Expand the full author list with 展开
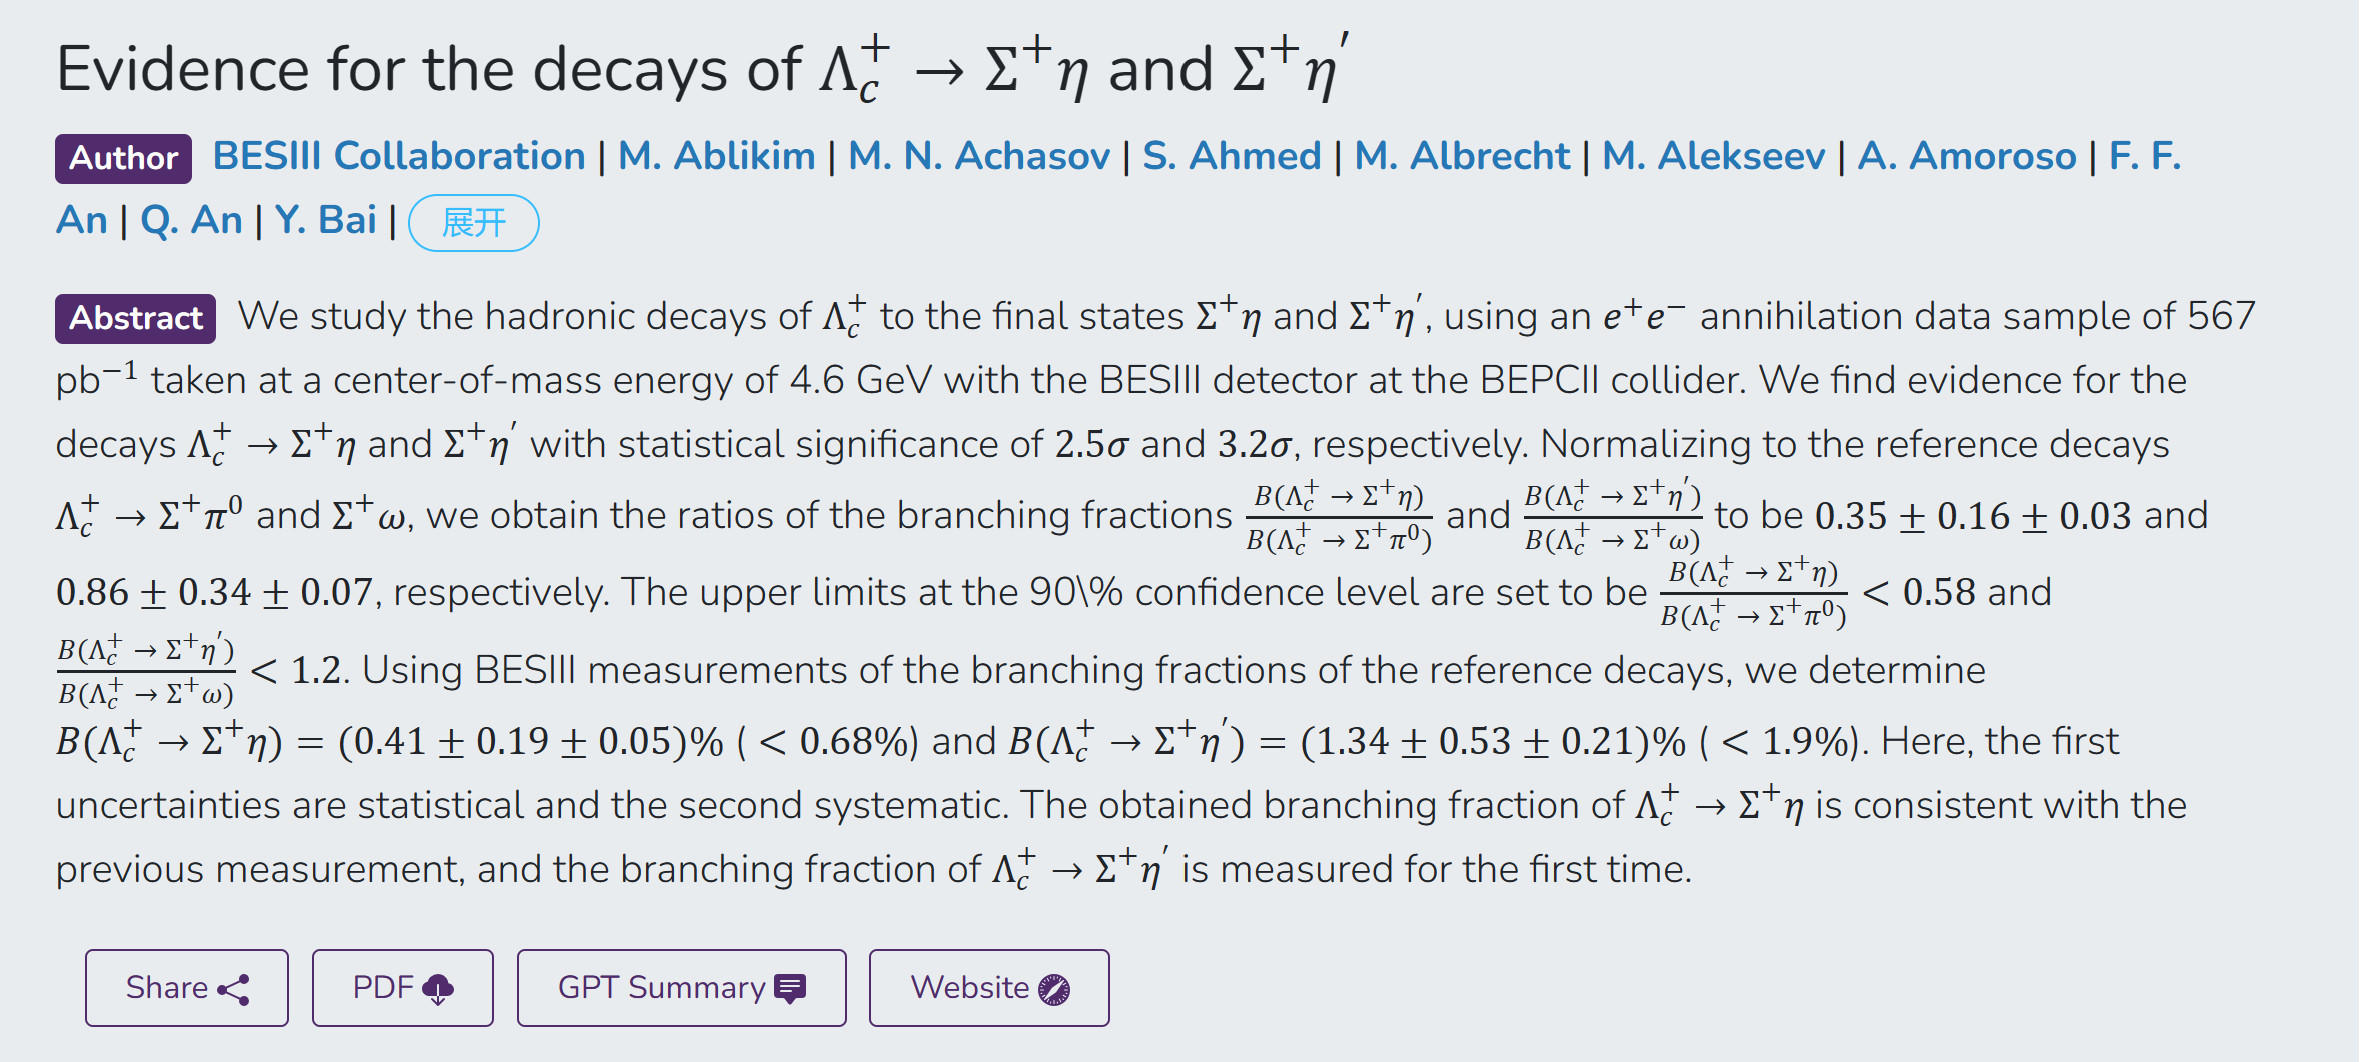 click(474, 223)
